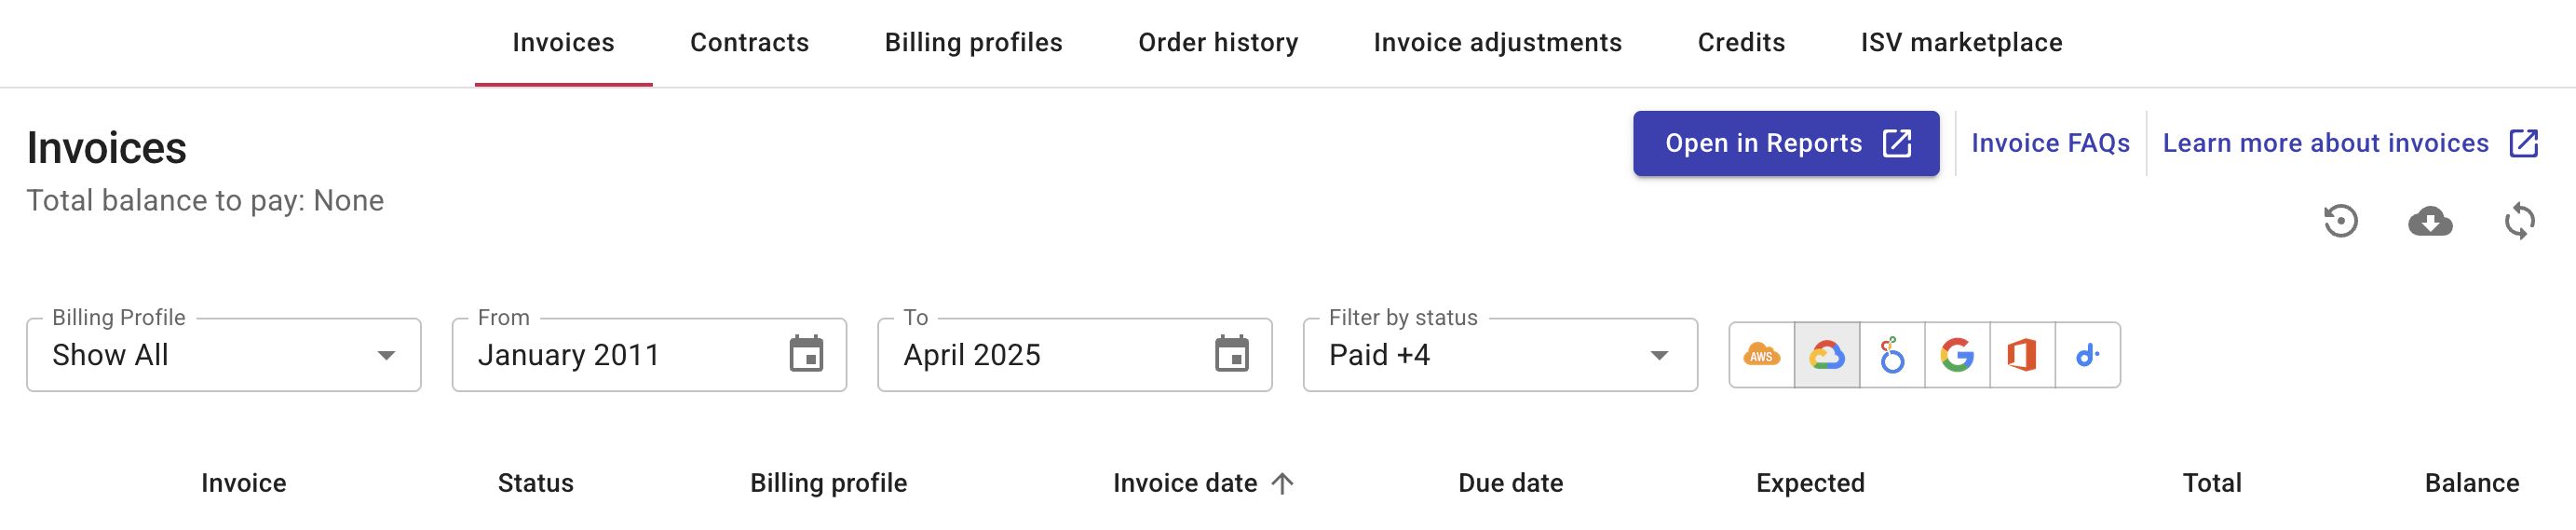Filter invoices by the blue 'd' logo
This screenshot has width=2576, height=530.
[2087, 355]
